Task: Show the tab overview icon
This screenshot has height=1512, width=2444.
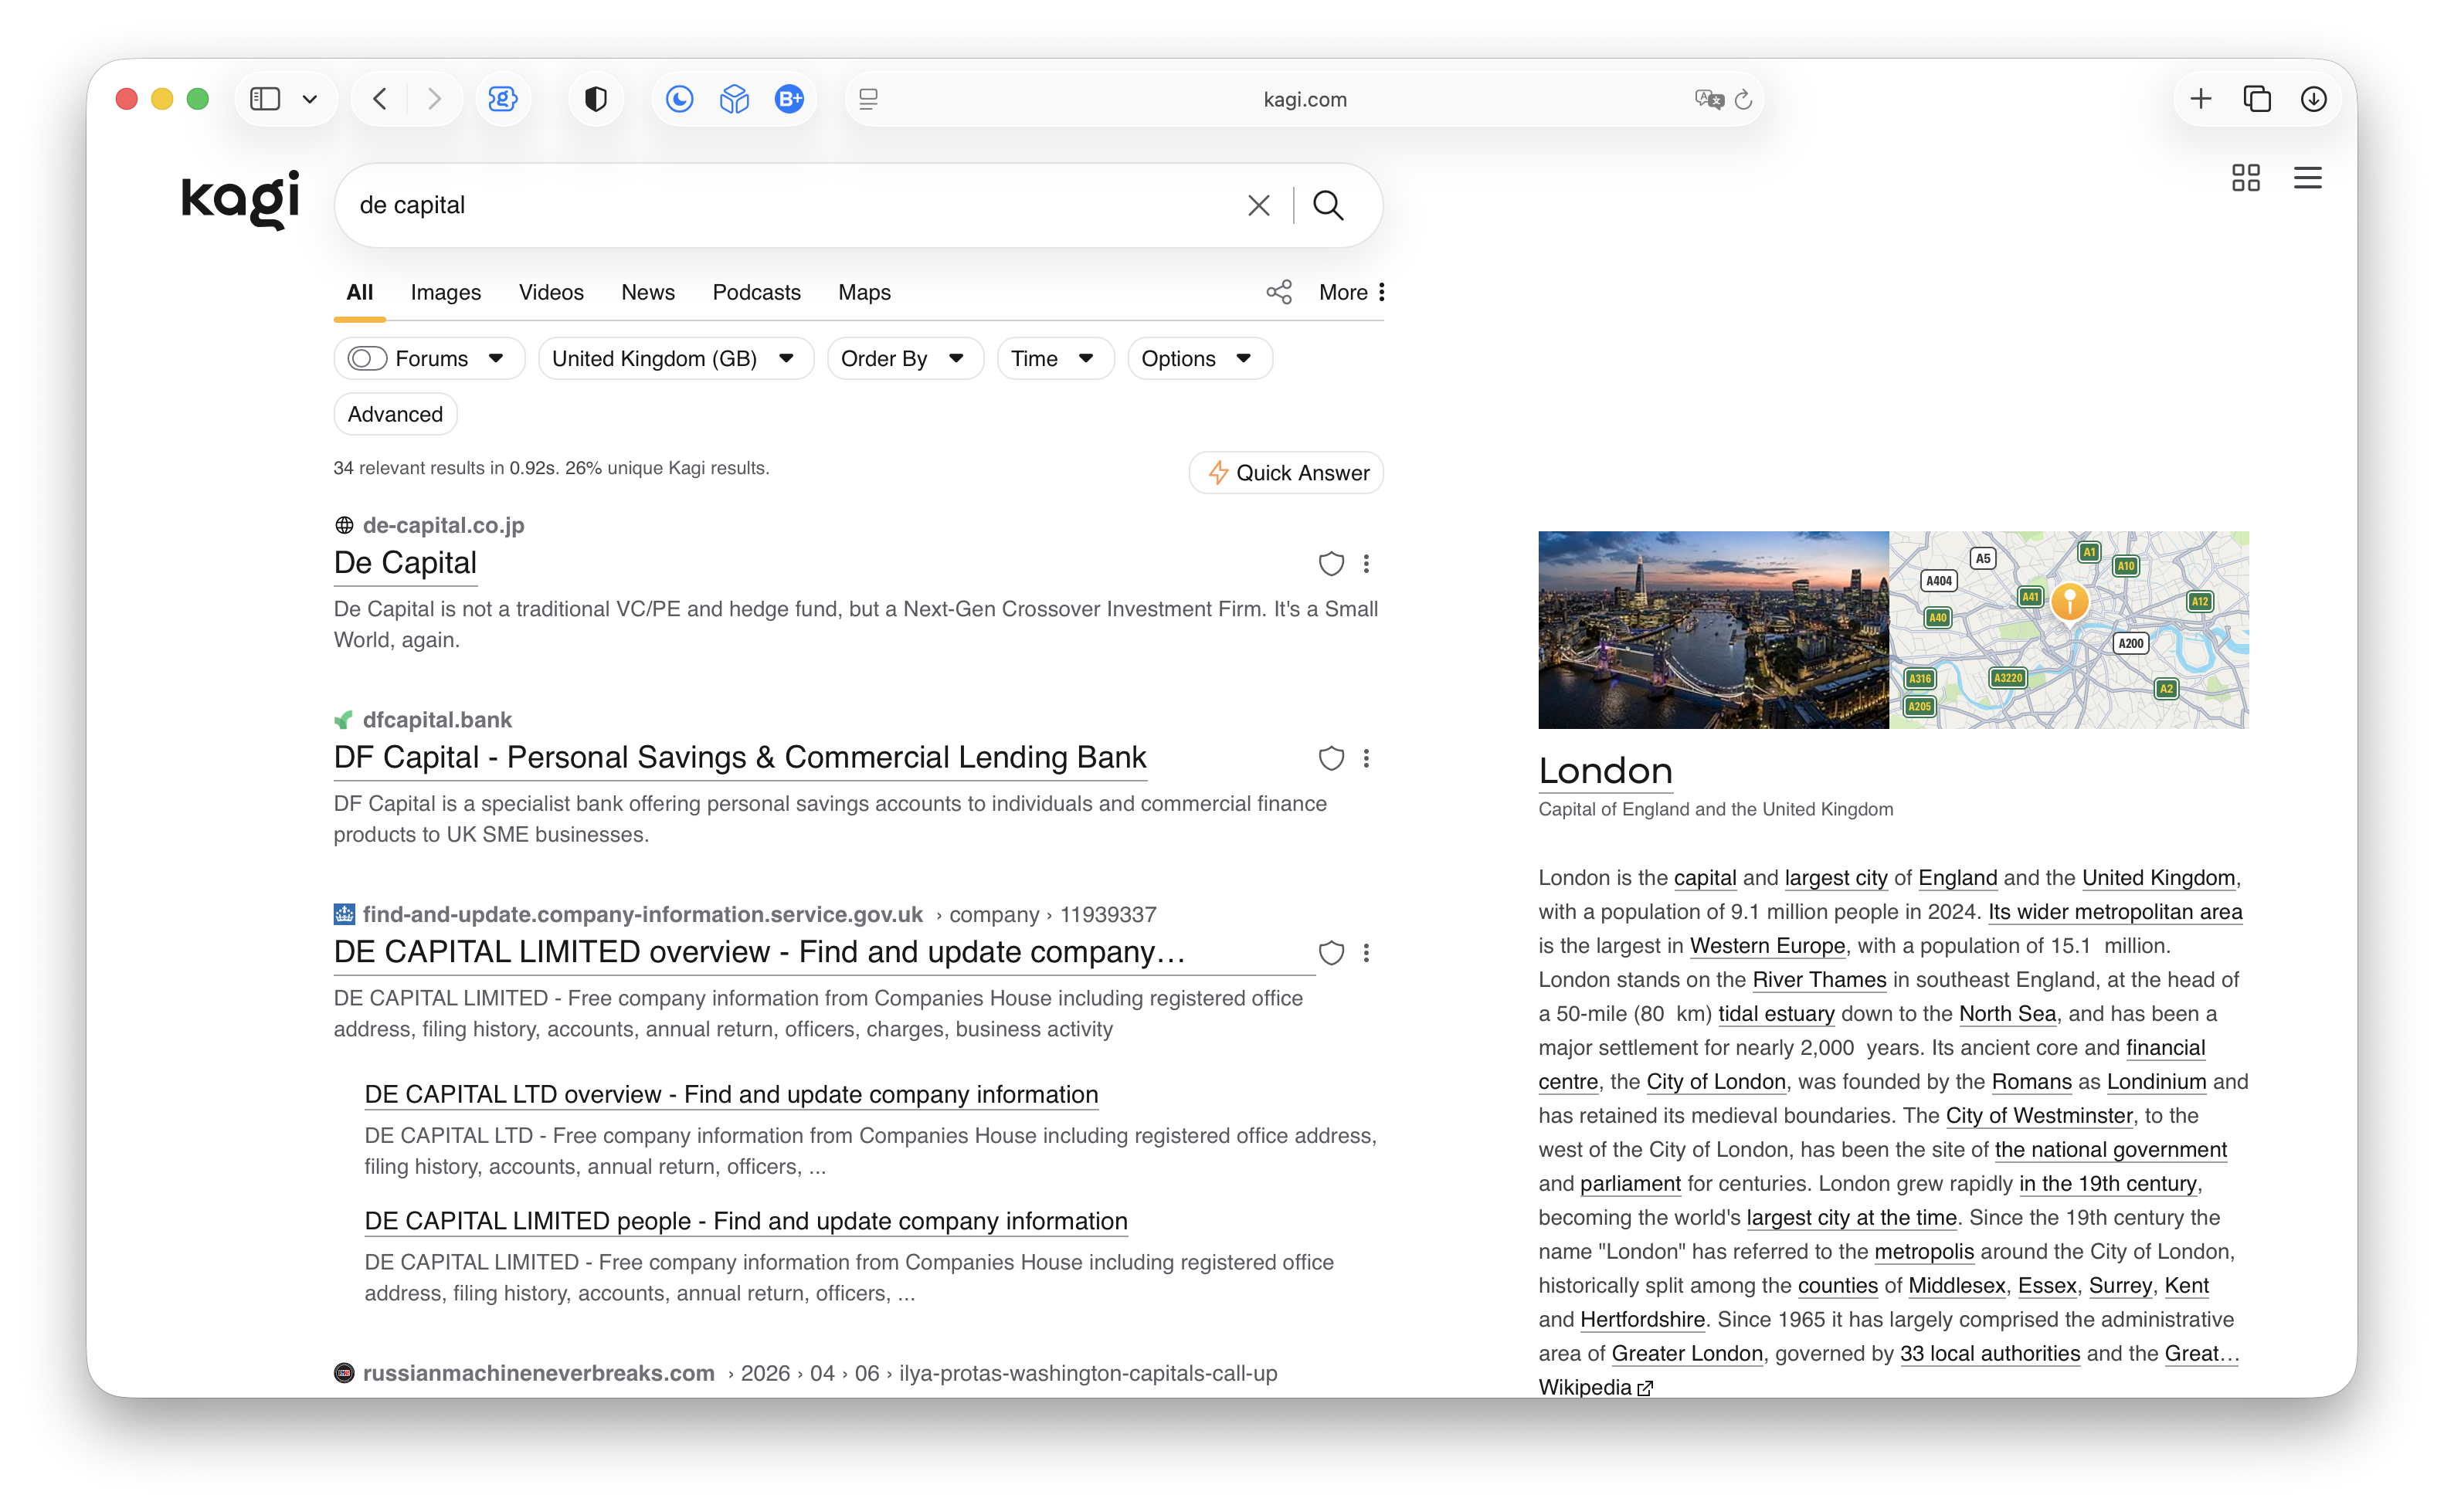Action: (x=2257, y=99)
